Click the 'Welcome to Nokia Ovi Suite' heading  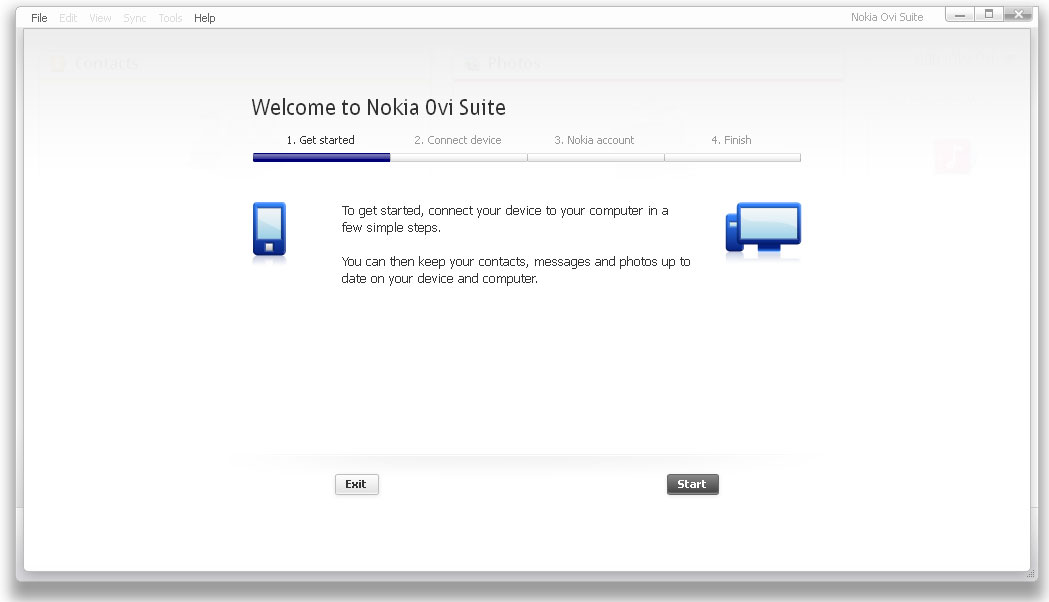pos(379,107)
